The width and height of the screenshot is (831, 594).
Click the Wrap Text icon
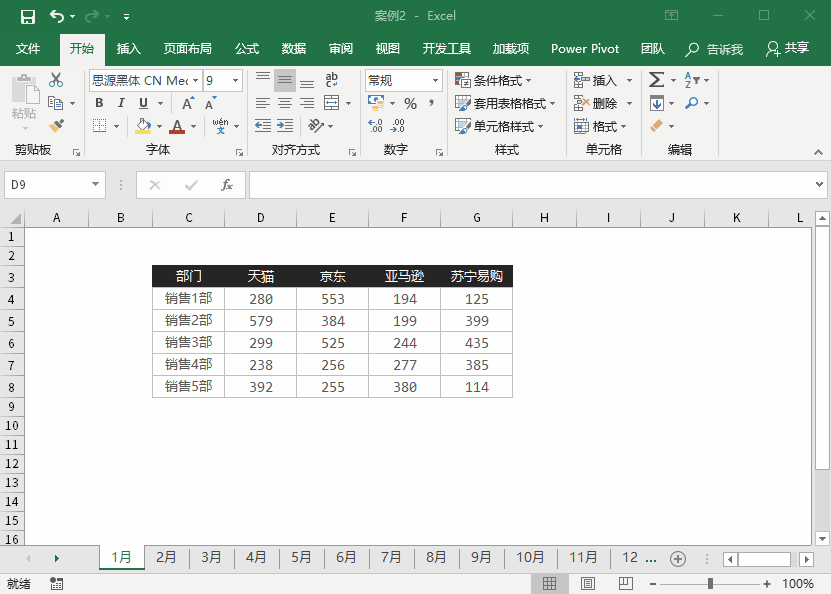(x=332, y=80)
